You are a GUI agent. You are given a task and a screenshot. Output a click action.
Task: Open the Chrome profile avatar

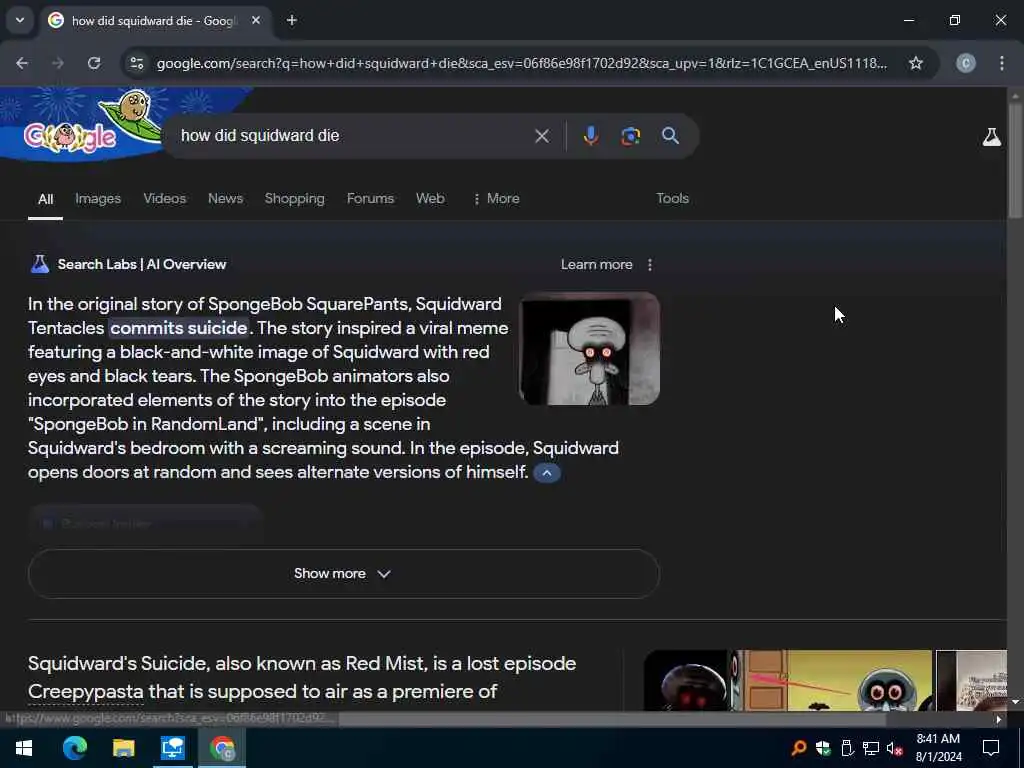pyautogui.click(x=966, y=63)
